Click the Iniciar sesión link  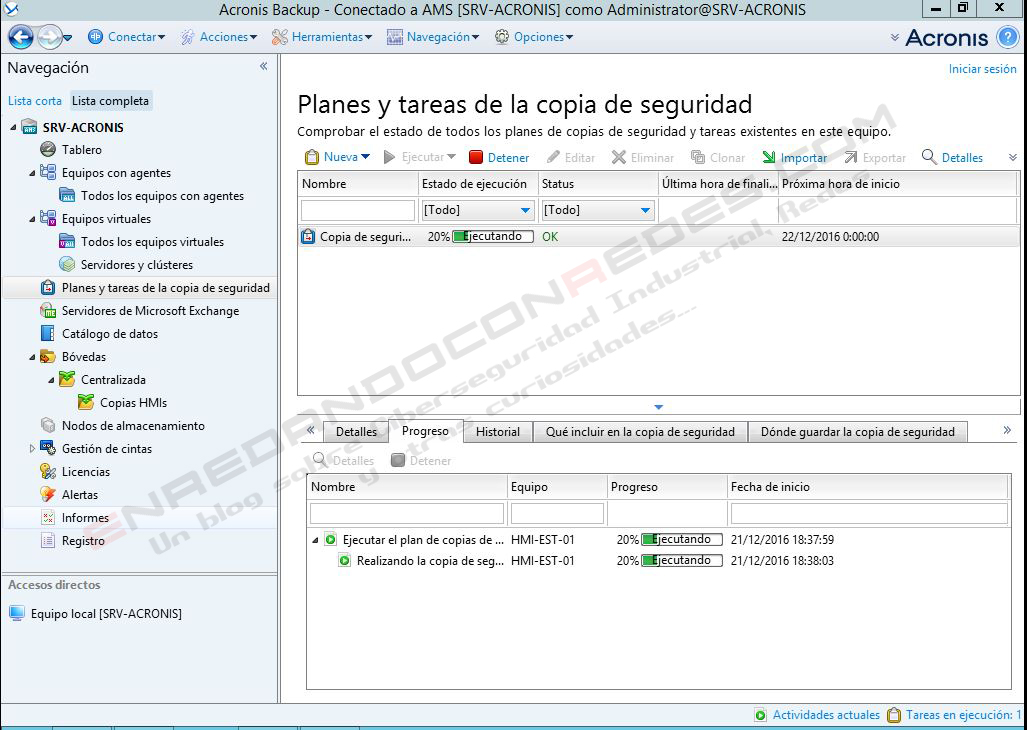[x=982, y=69]
